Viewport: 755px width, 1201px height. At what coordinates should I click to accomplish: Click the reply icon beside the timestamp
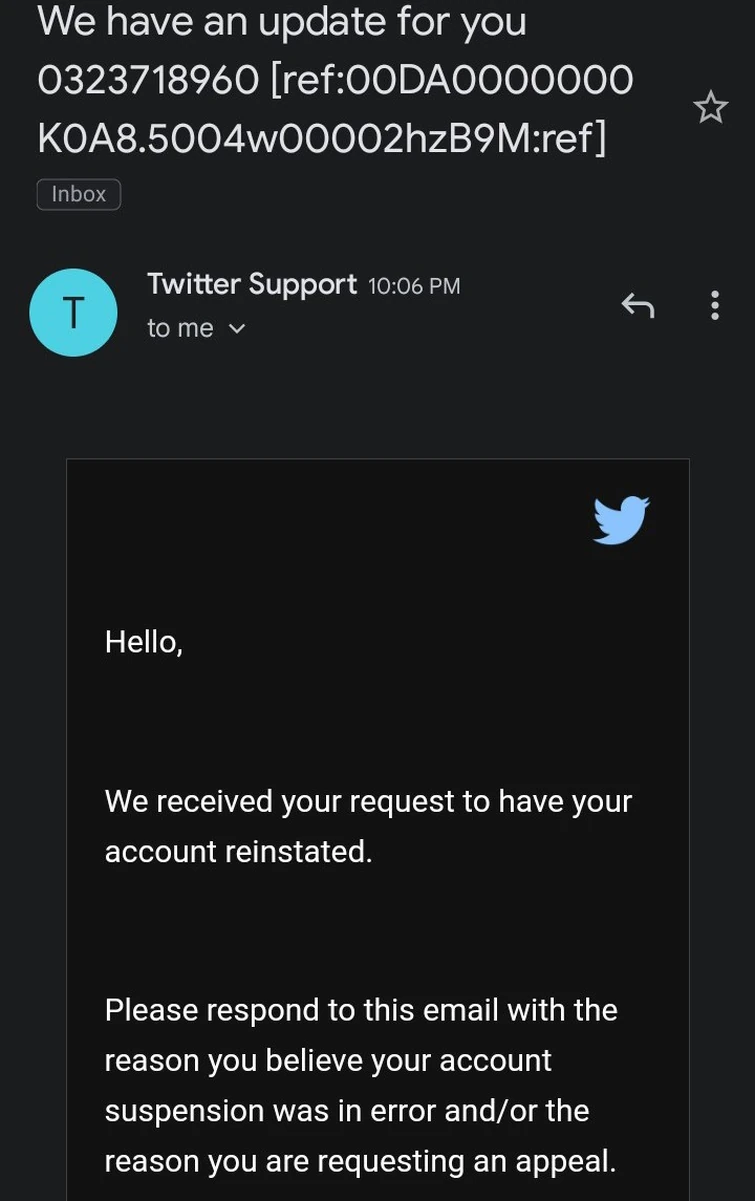click(x=637, y=305)
